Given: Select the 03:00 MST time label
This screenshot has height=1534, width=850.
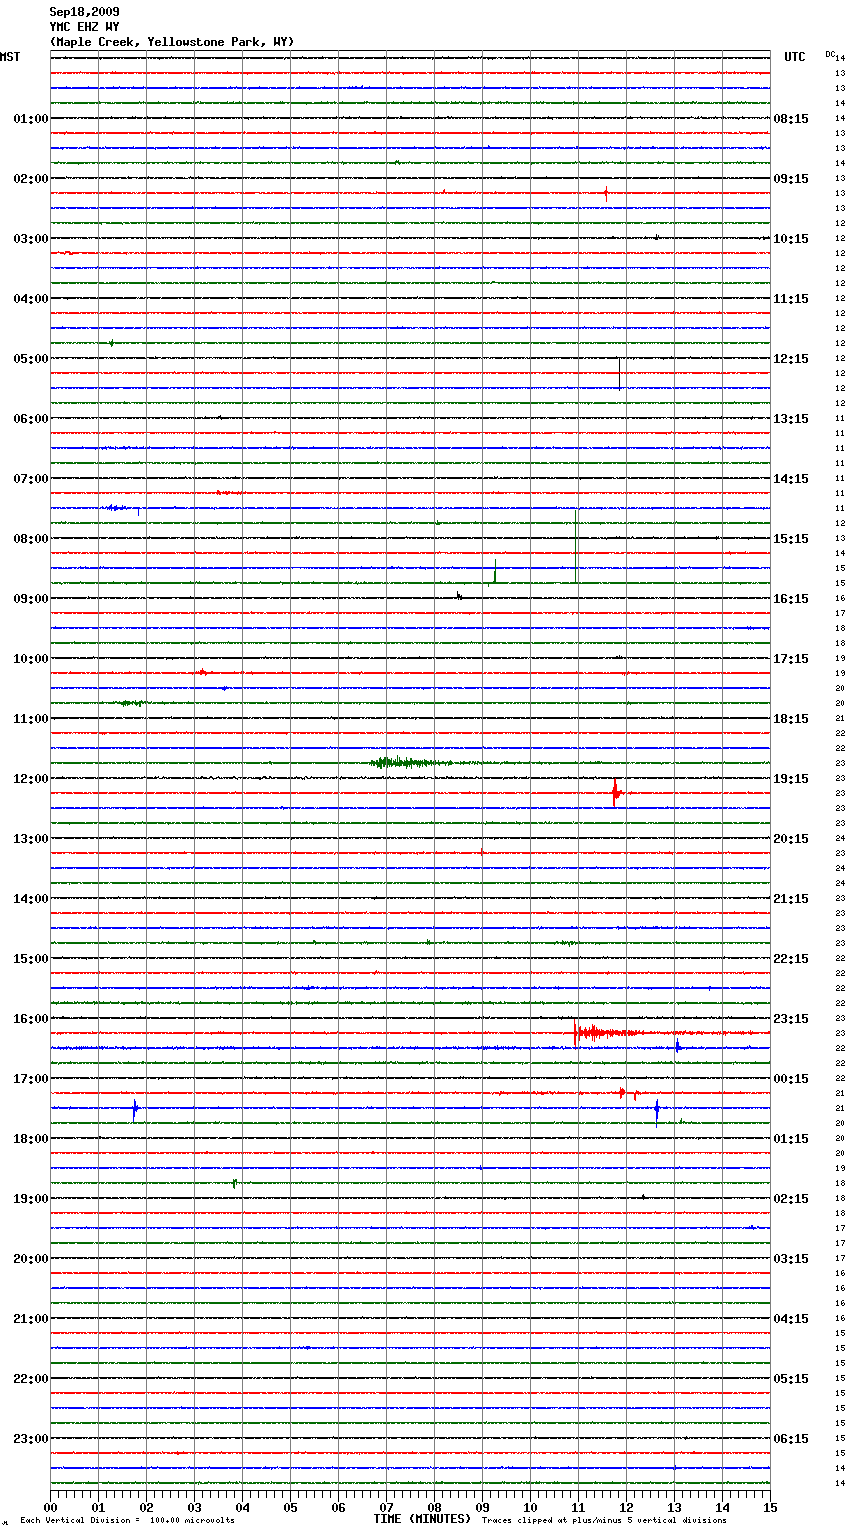Looking at the screenshot, I should tap(31, 239).
